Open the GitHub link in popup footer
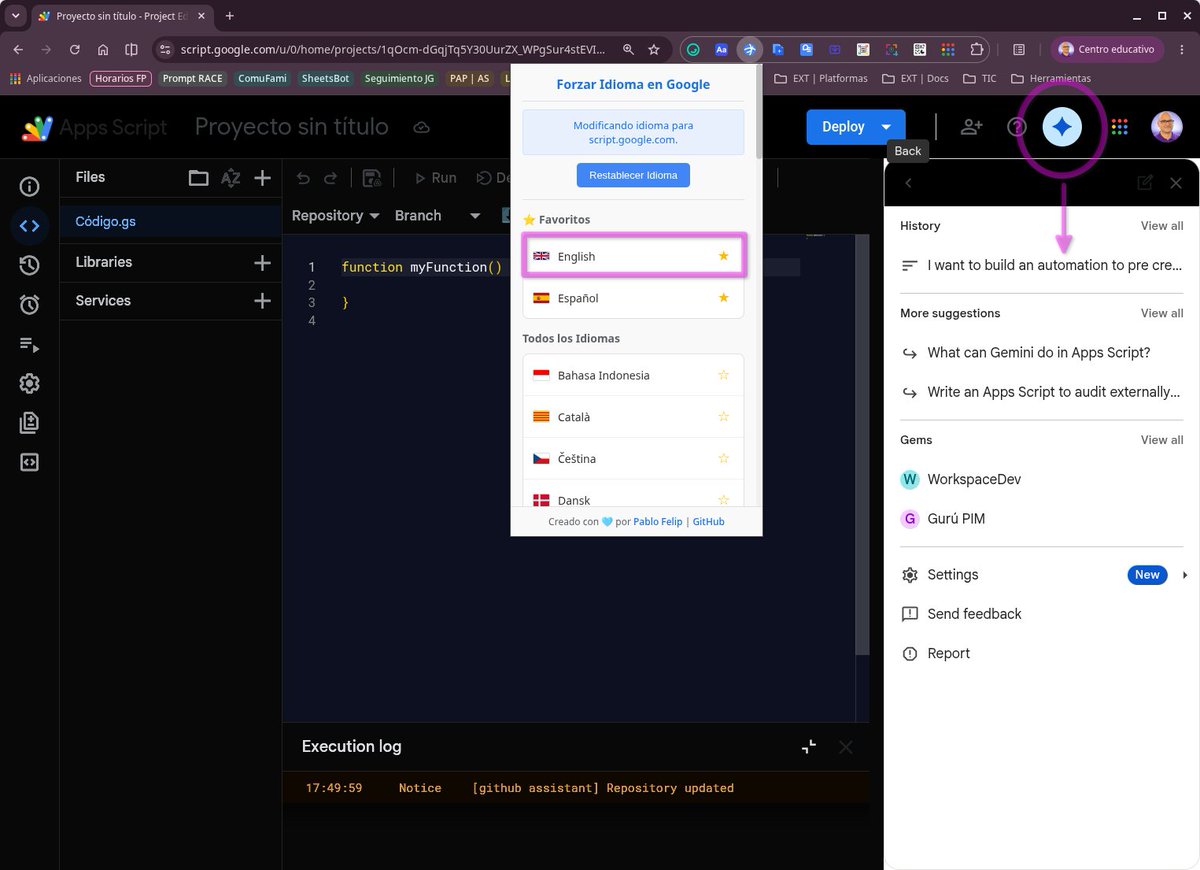The width and height of the screenshot is (1200, 870). click(x=709, y=522)
